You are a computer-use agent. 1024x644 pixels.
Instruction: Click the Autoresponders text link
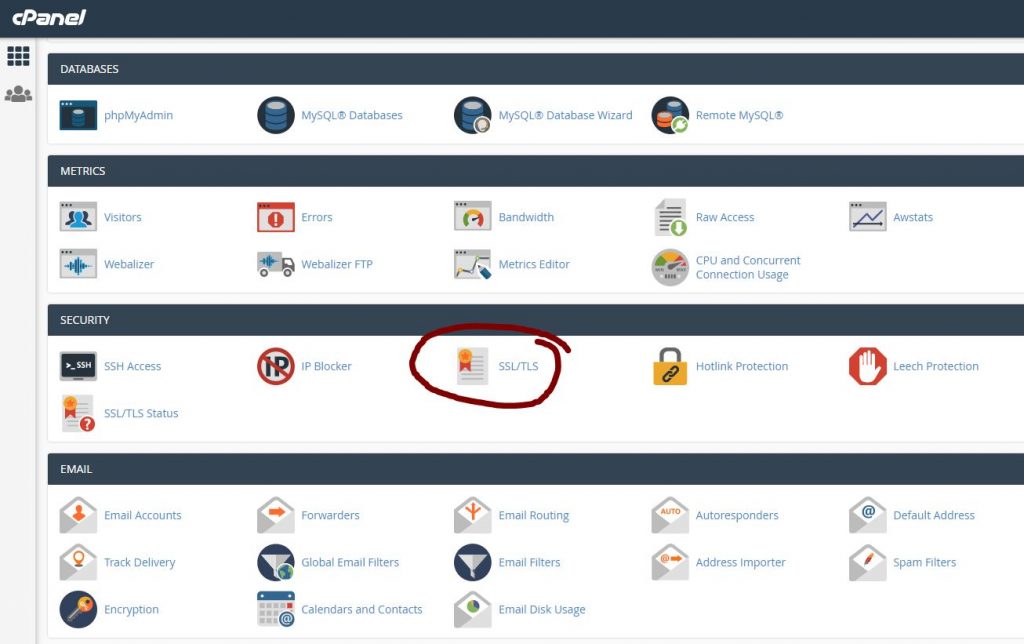pyautogui.click(x=737, y=515)
